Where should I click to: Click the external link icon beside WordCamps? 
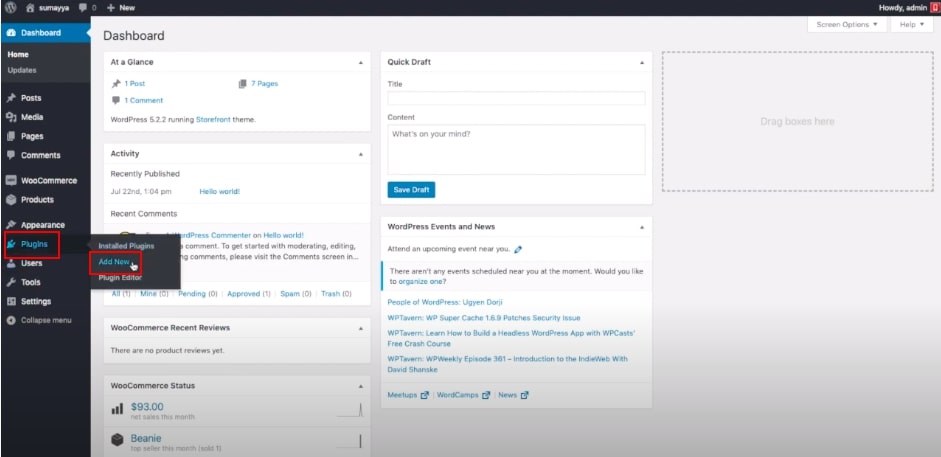pos(486,395)
